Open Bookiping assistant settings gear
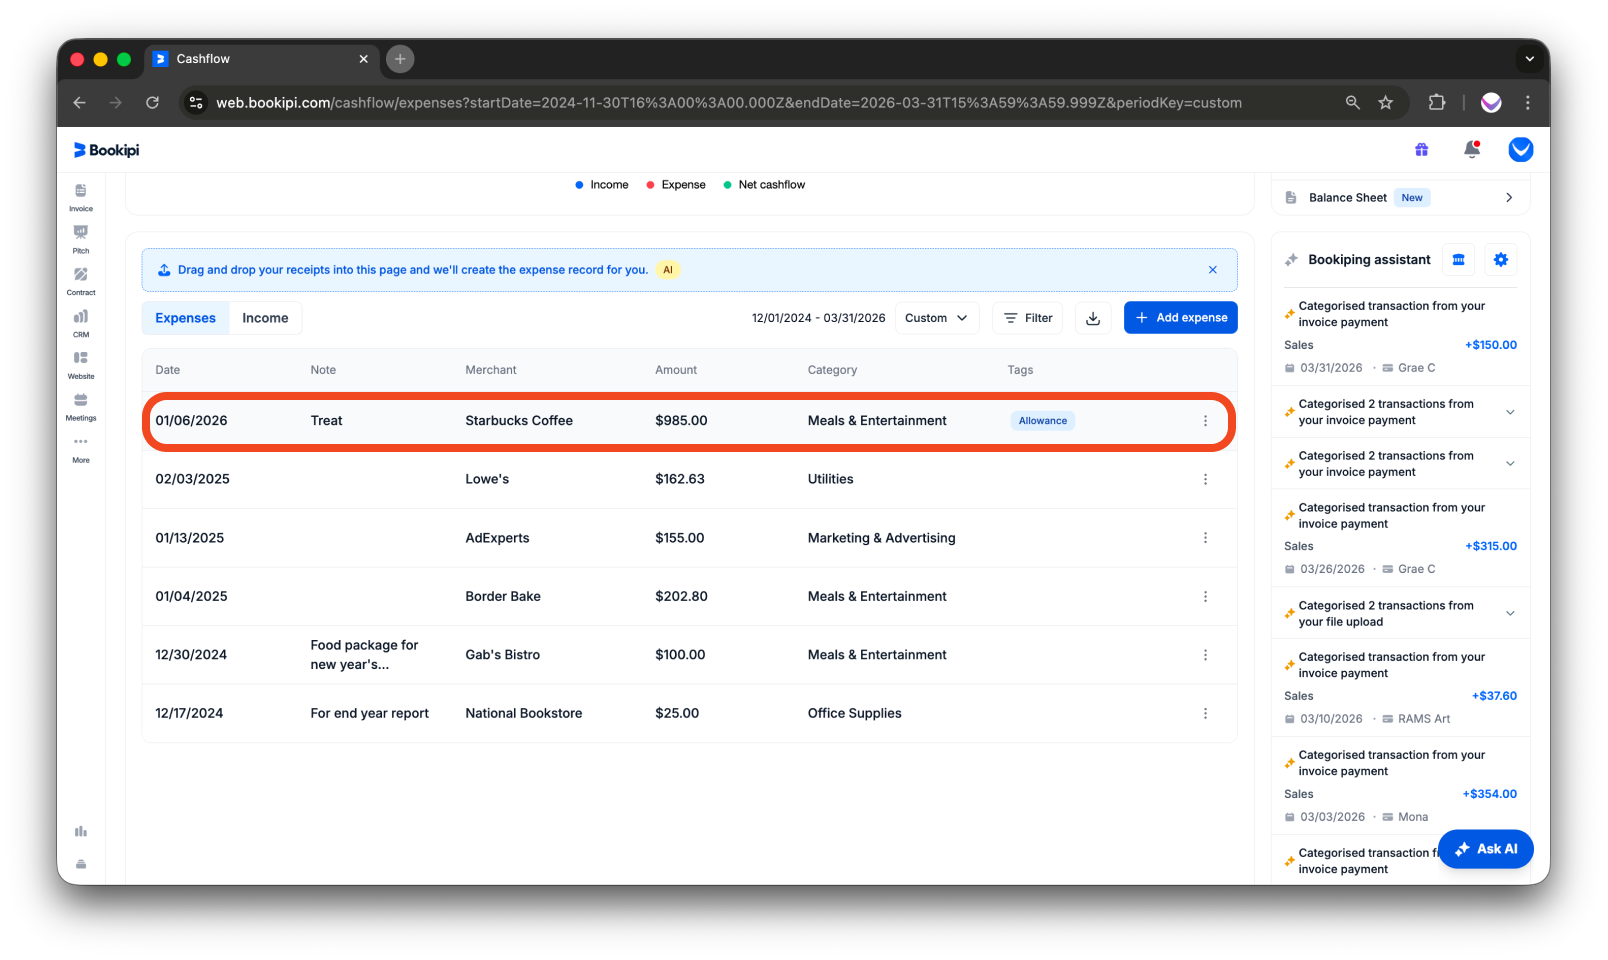 (x=1500, y=259)
